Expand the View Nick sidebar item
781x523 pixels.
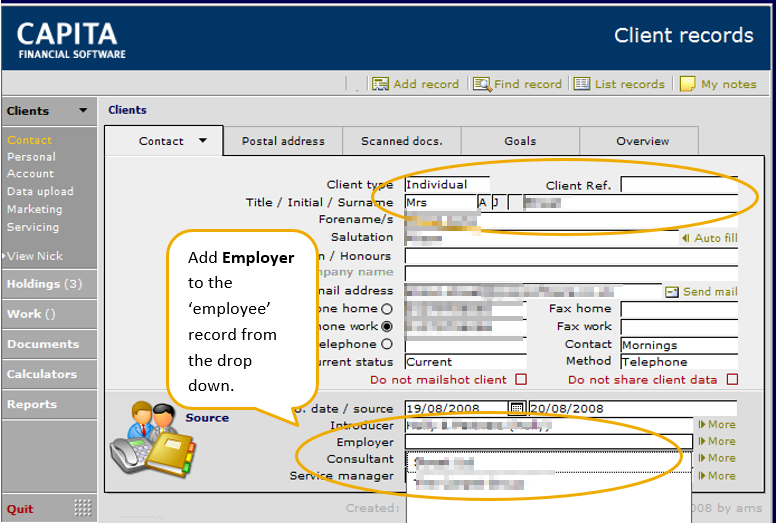33,256
